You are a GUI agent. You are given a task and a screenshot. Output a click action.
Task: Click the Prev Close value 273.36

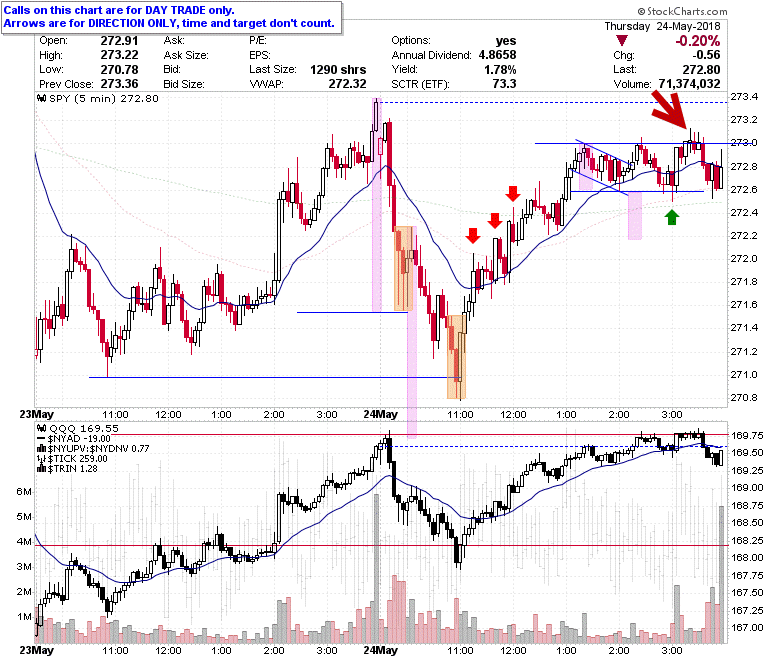point(119,84)
